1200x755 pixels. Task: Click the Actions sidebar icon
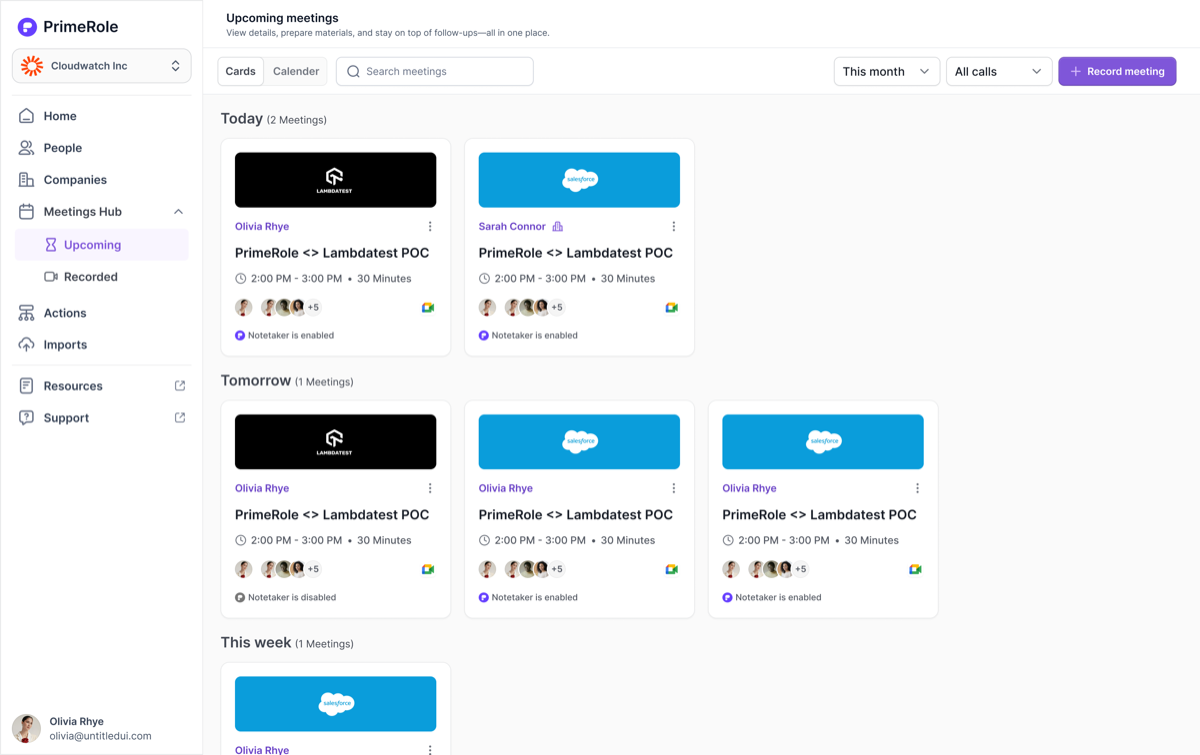pyautogui.click(x=27, y=313)
